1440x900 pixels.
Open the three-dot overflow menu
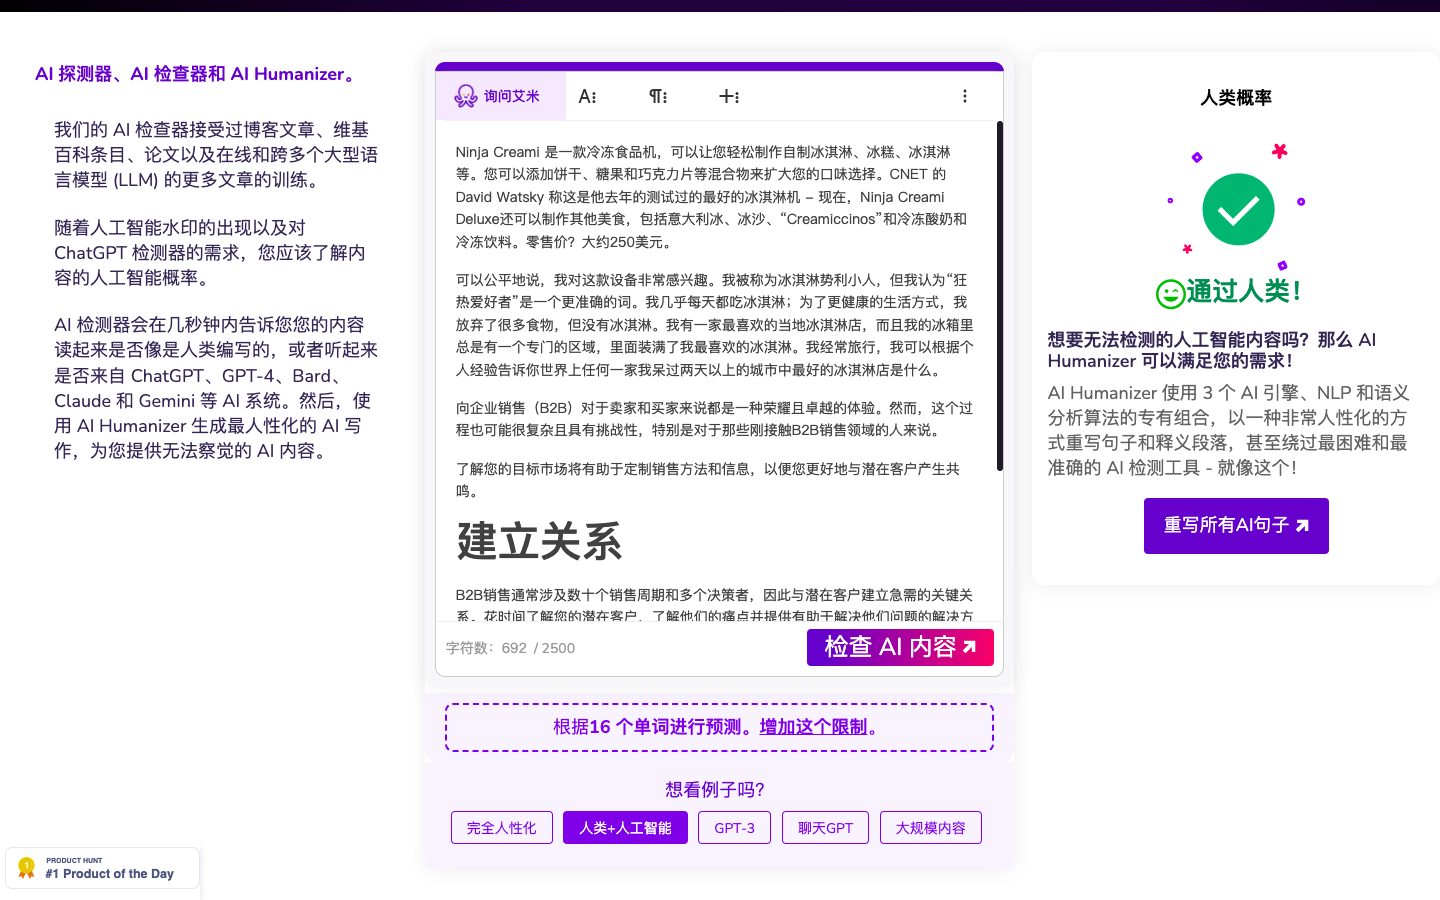click(x=965, y=95)
